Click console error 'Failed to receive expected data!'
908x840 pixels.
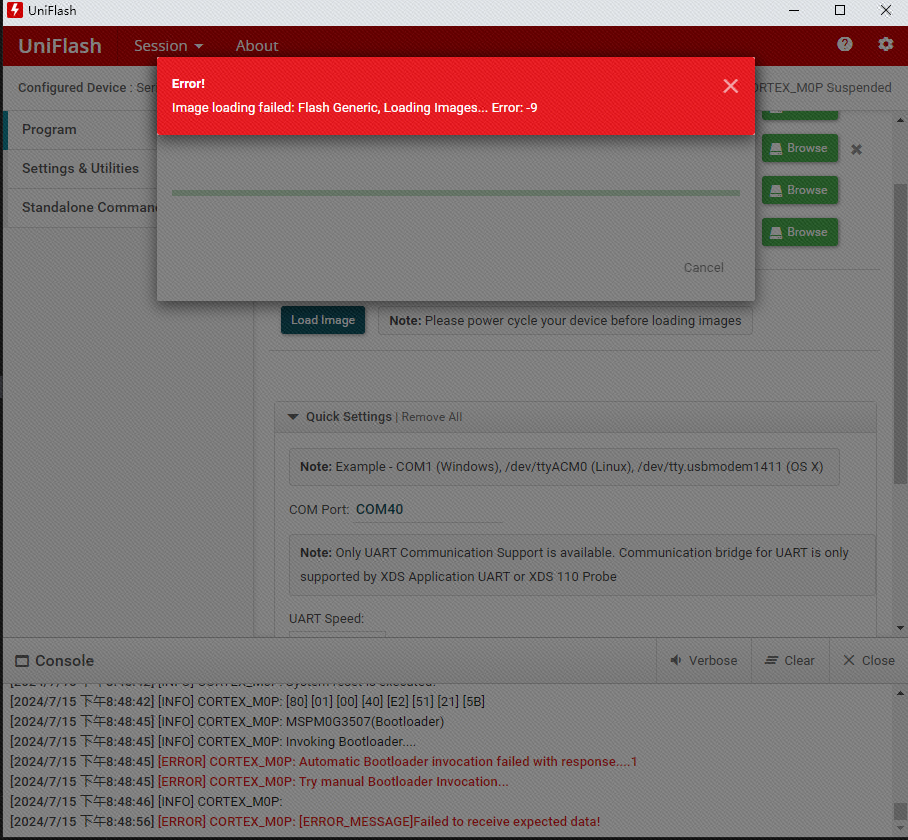[x=305, y=821]
